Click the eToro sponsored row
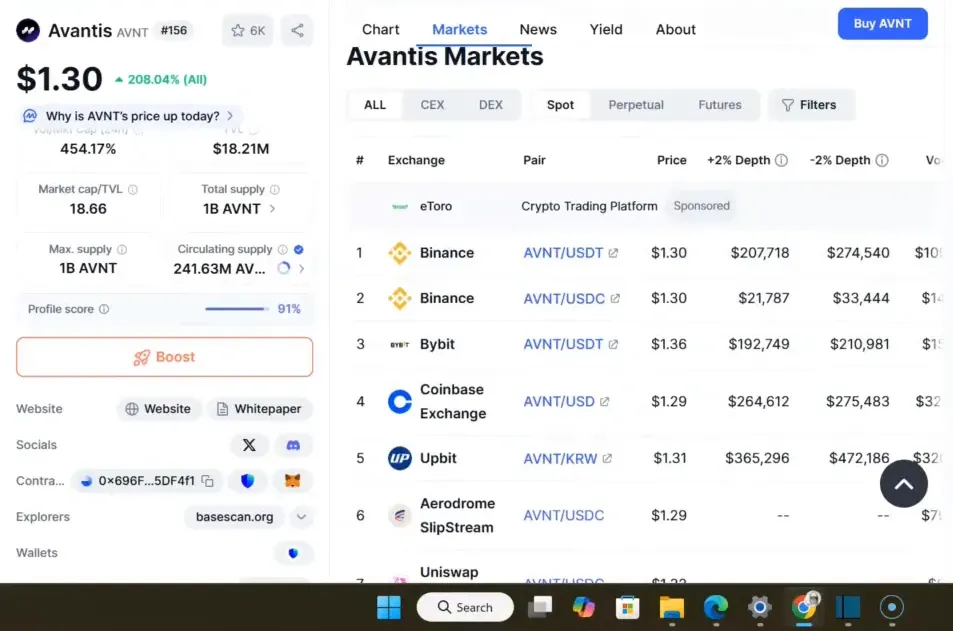Screen dimensions: 953x631 pos(644,206)
